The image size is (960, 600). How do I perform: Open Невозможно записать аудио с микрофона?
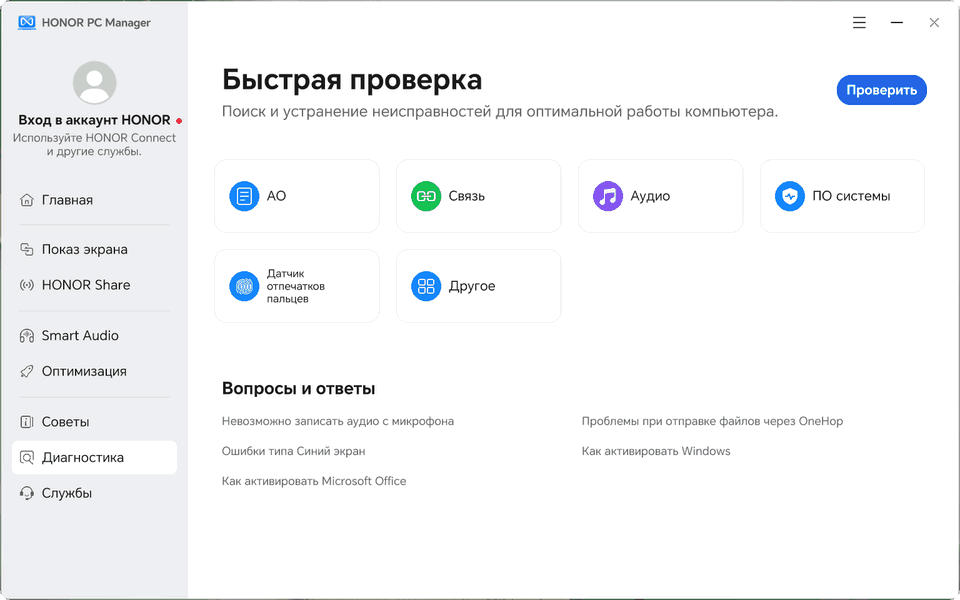(338, 421)
